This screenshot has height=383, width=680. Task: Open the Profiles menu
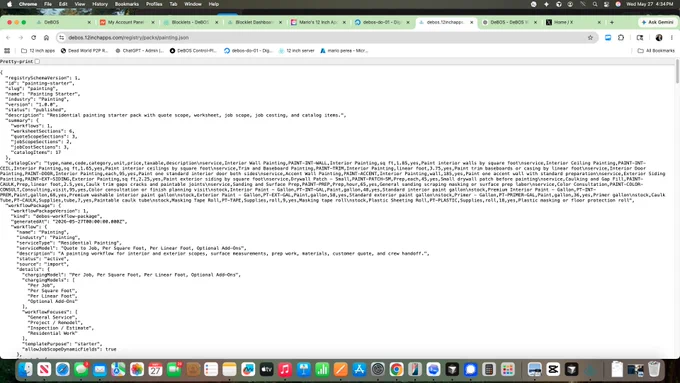click(x=154, y=4)
